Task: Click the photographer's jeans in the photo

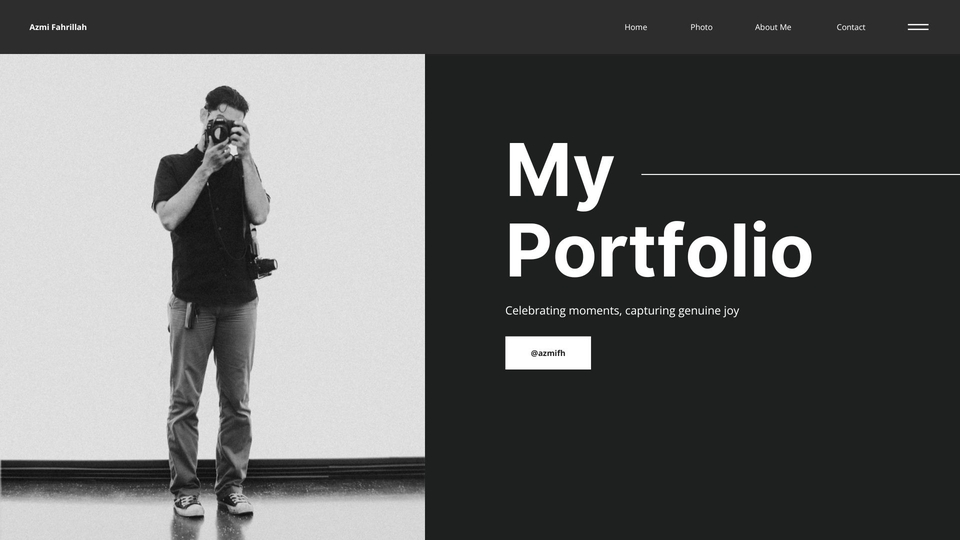Action: [211, 392]
